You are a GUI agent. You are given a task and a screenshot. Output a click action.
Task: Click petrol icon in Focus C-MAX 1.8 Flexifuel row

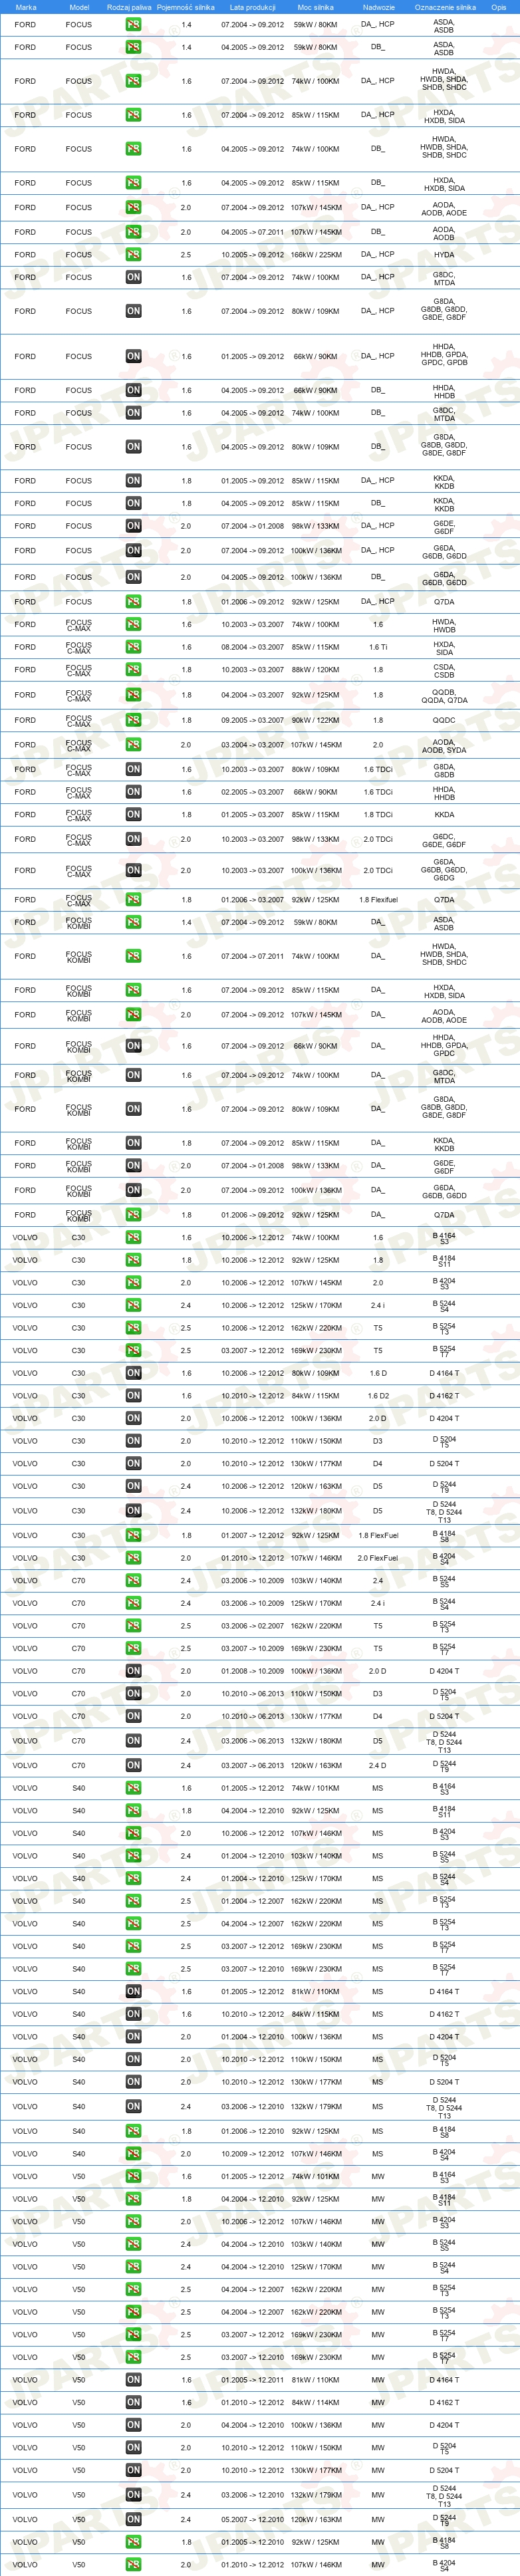(133, 900)
